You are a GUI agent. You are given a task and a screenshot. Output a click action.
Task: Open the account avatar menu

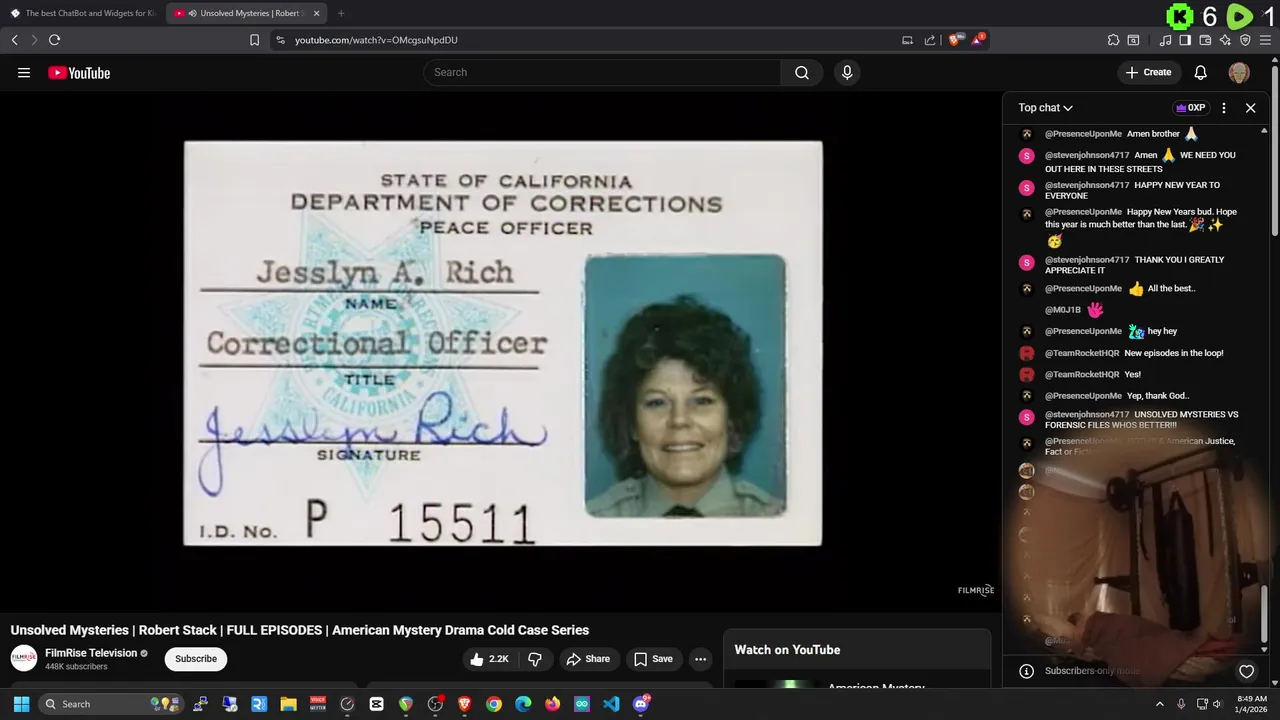tap(1239, 72)
